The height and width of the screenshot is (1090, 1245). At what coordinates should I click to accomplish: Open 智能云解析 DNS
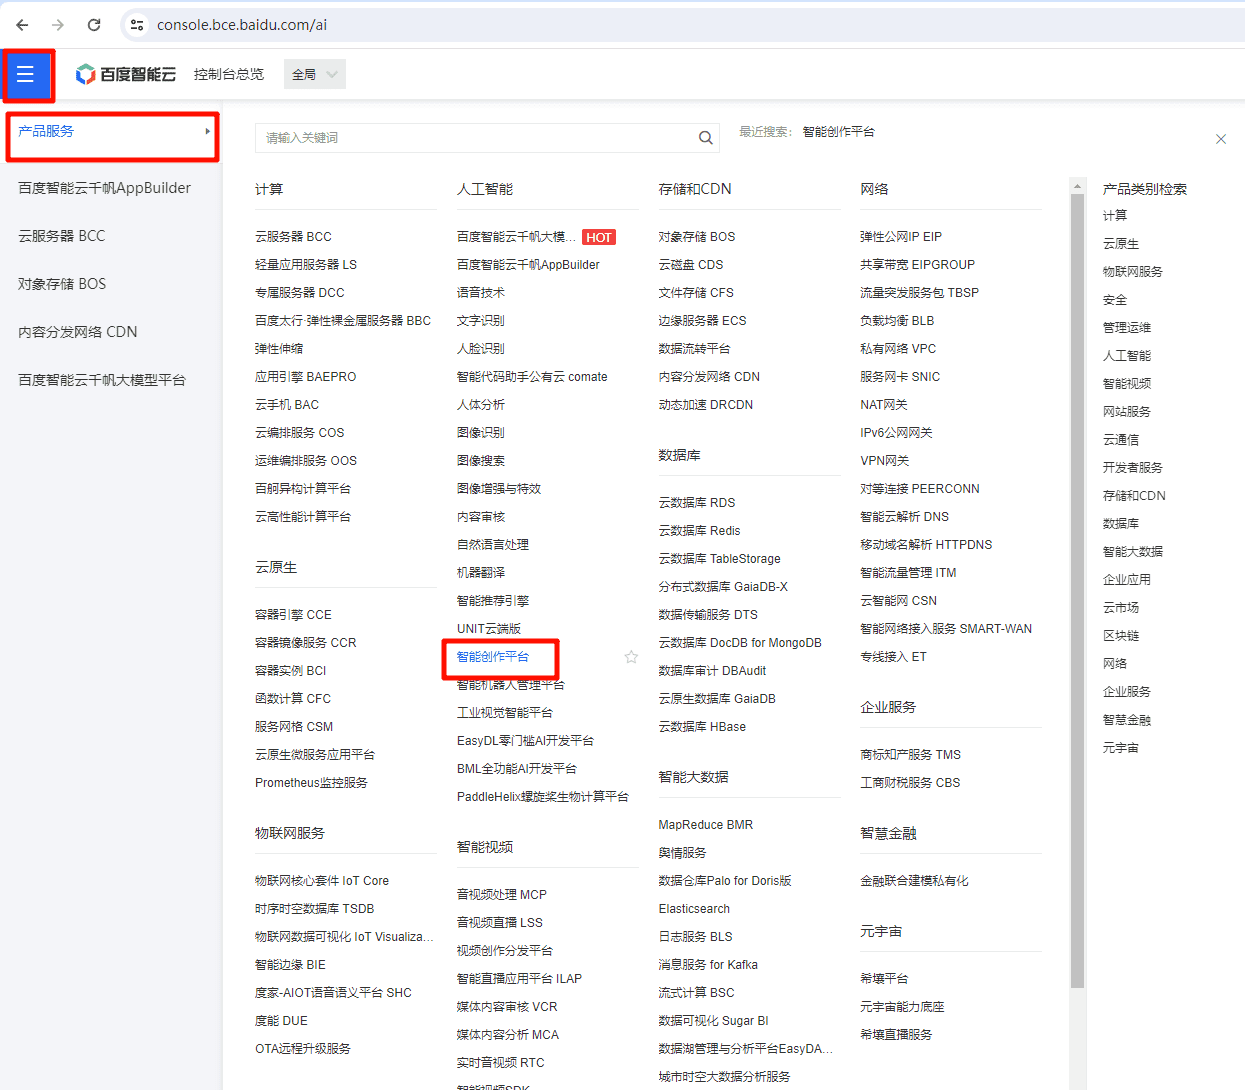point(905,517)
